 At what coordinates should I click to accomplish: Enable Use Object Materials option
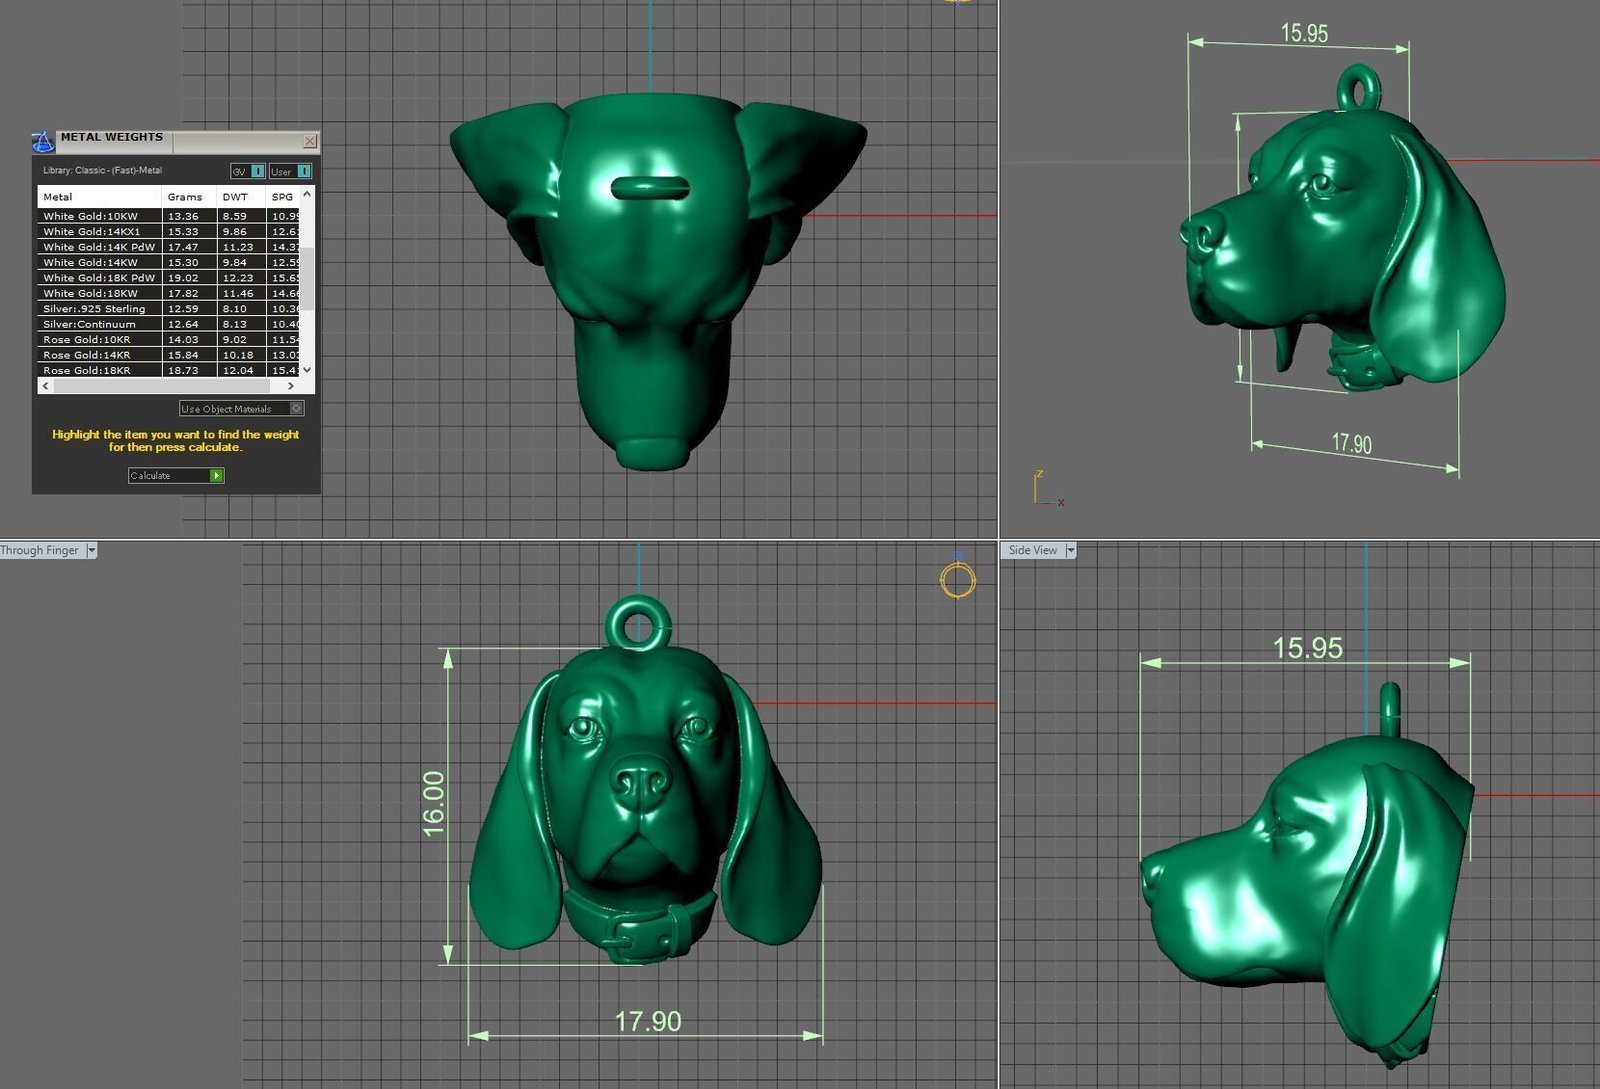pos(296,409)
